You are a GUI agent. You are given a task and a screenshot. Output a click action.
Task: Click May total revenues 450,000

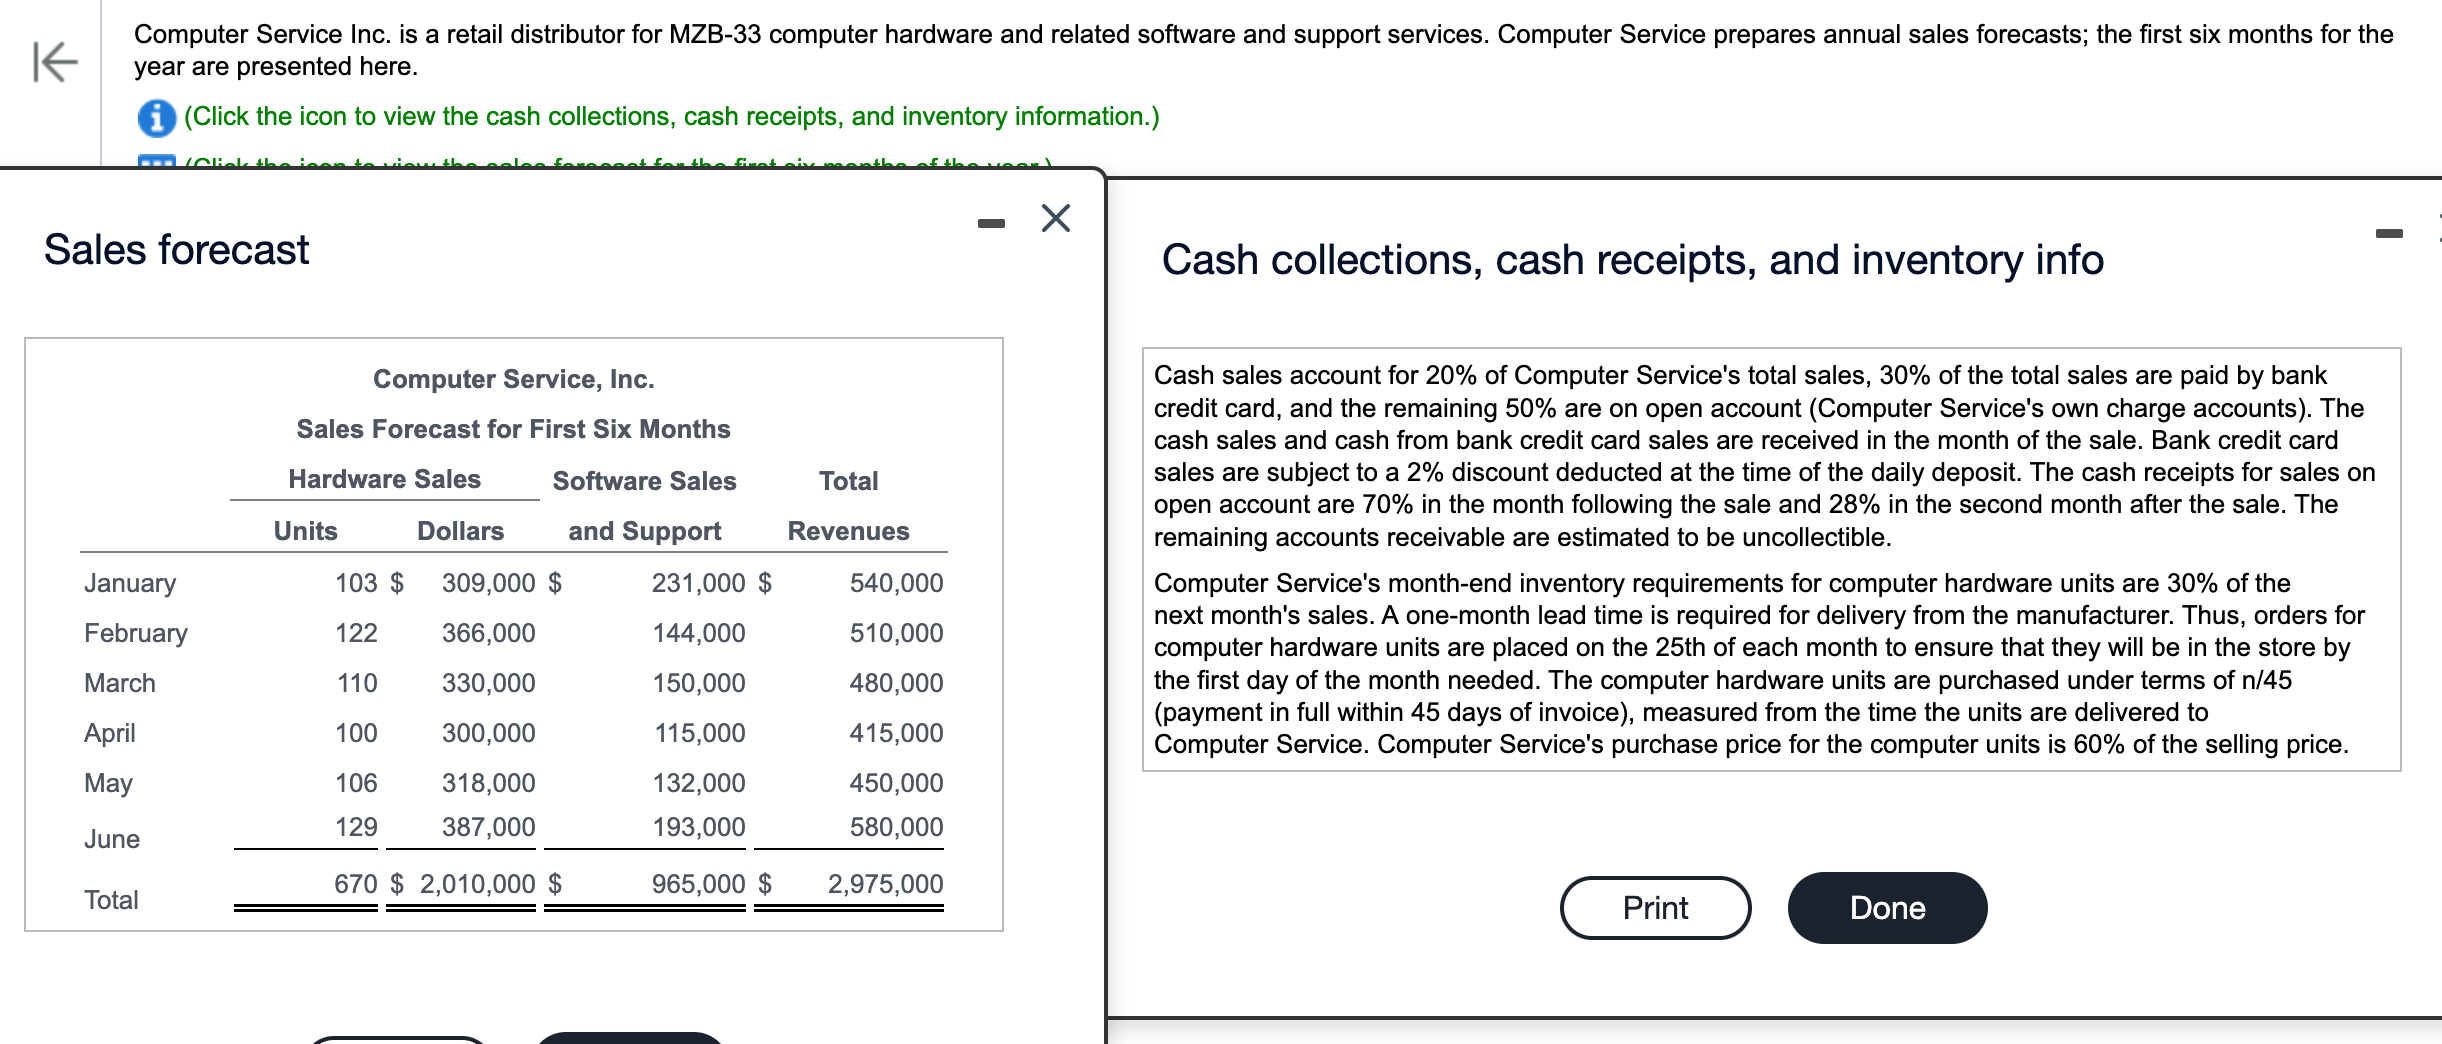(897, 783)
